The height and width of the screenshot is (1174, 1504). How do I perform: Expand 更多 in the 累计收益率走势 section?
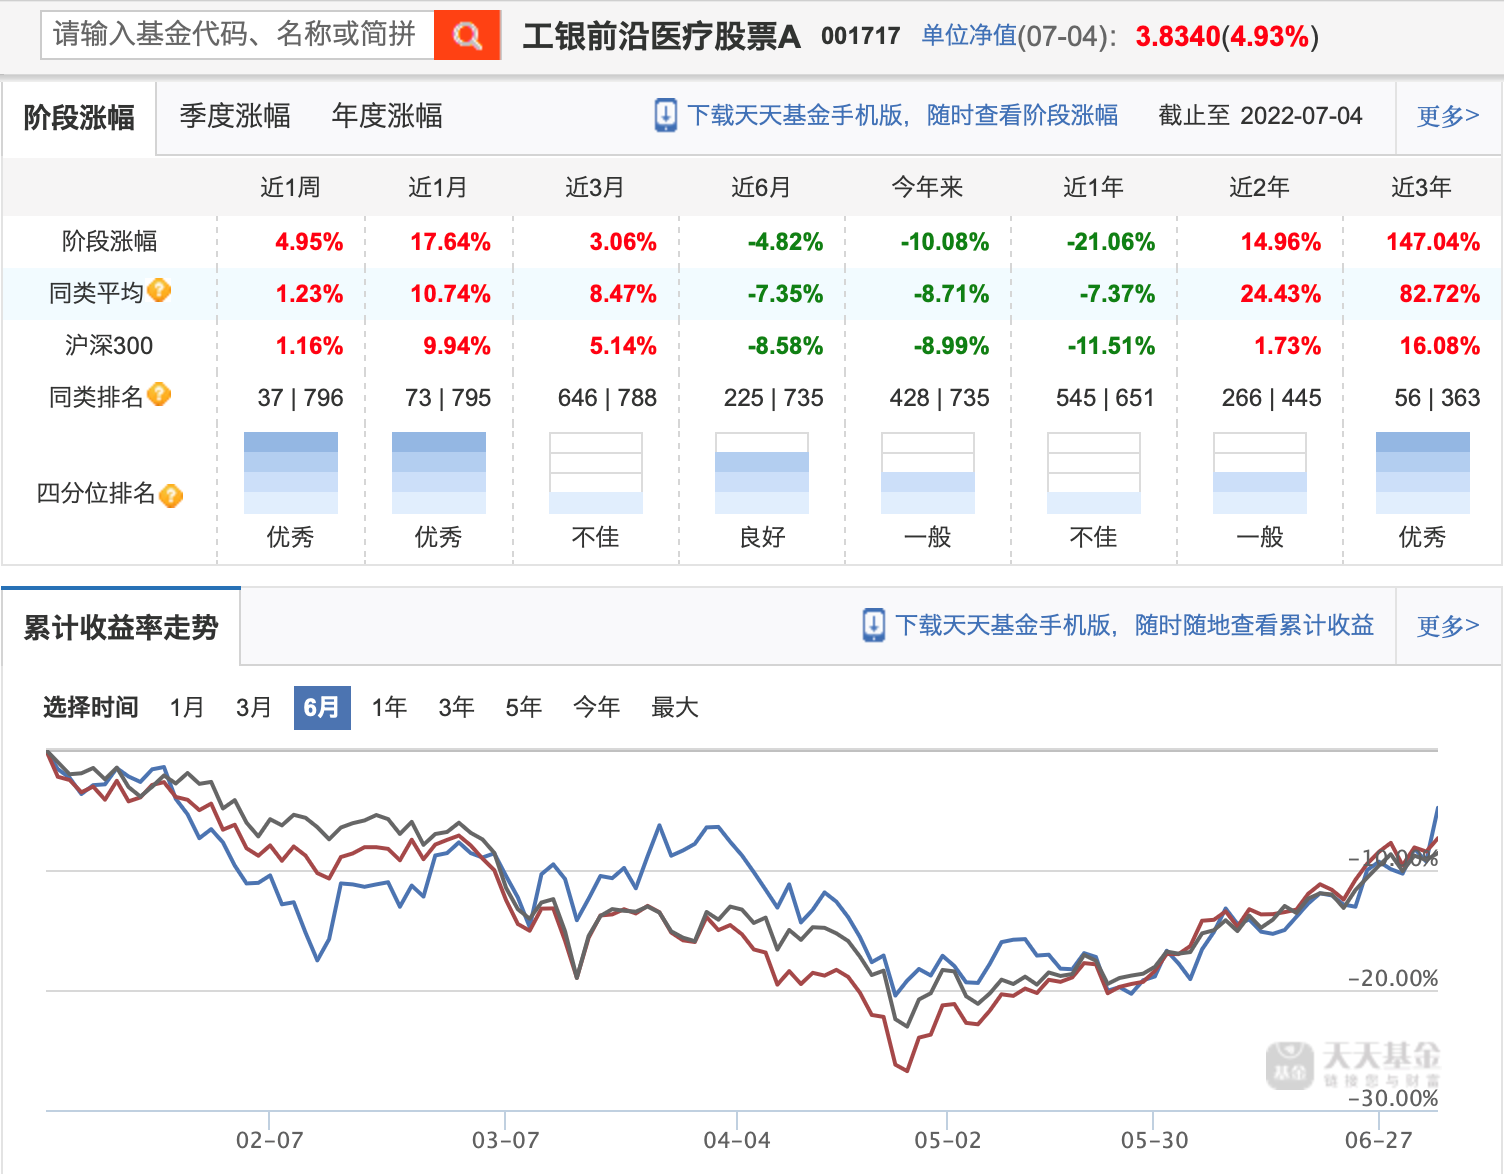point(1447,626)
